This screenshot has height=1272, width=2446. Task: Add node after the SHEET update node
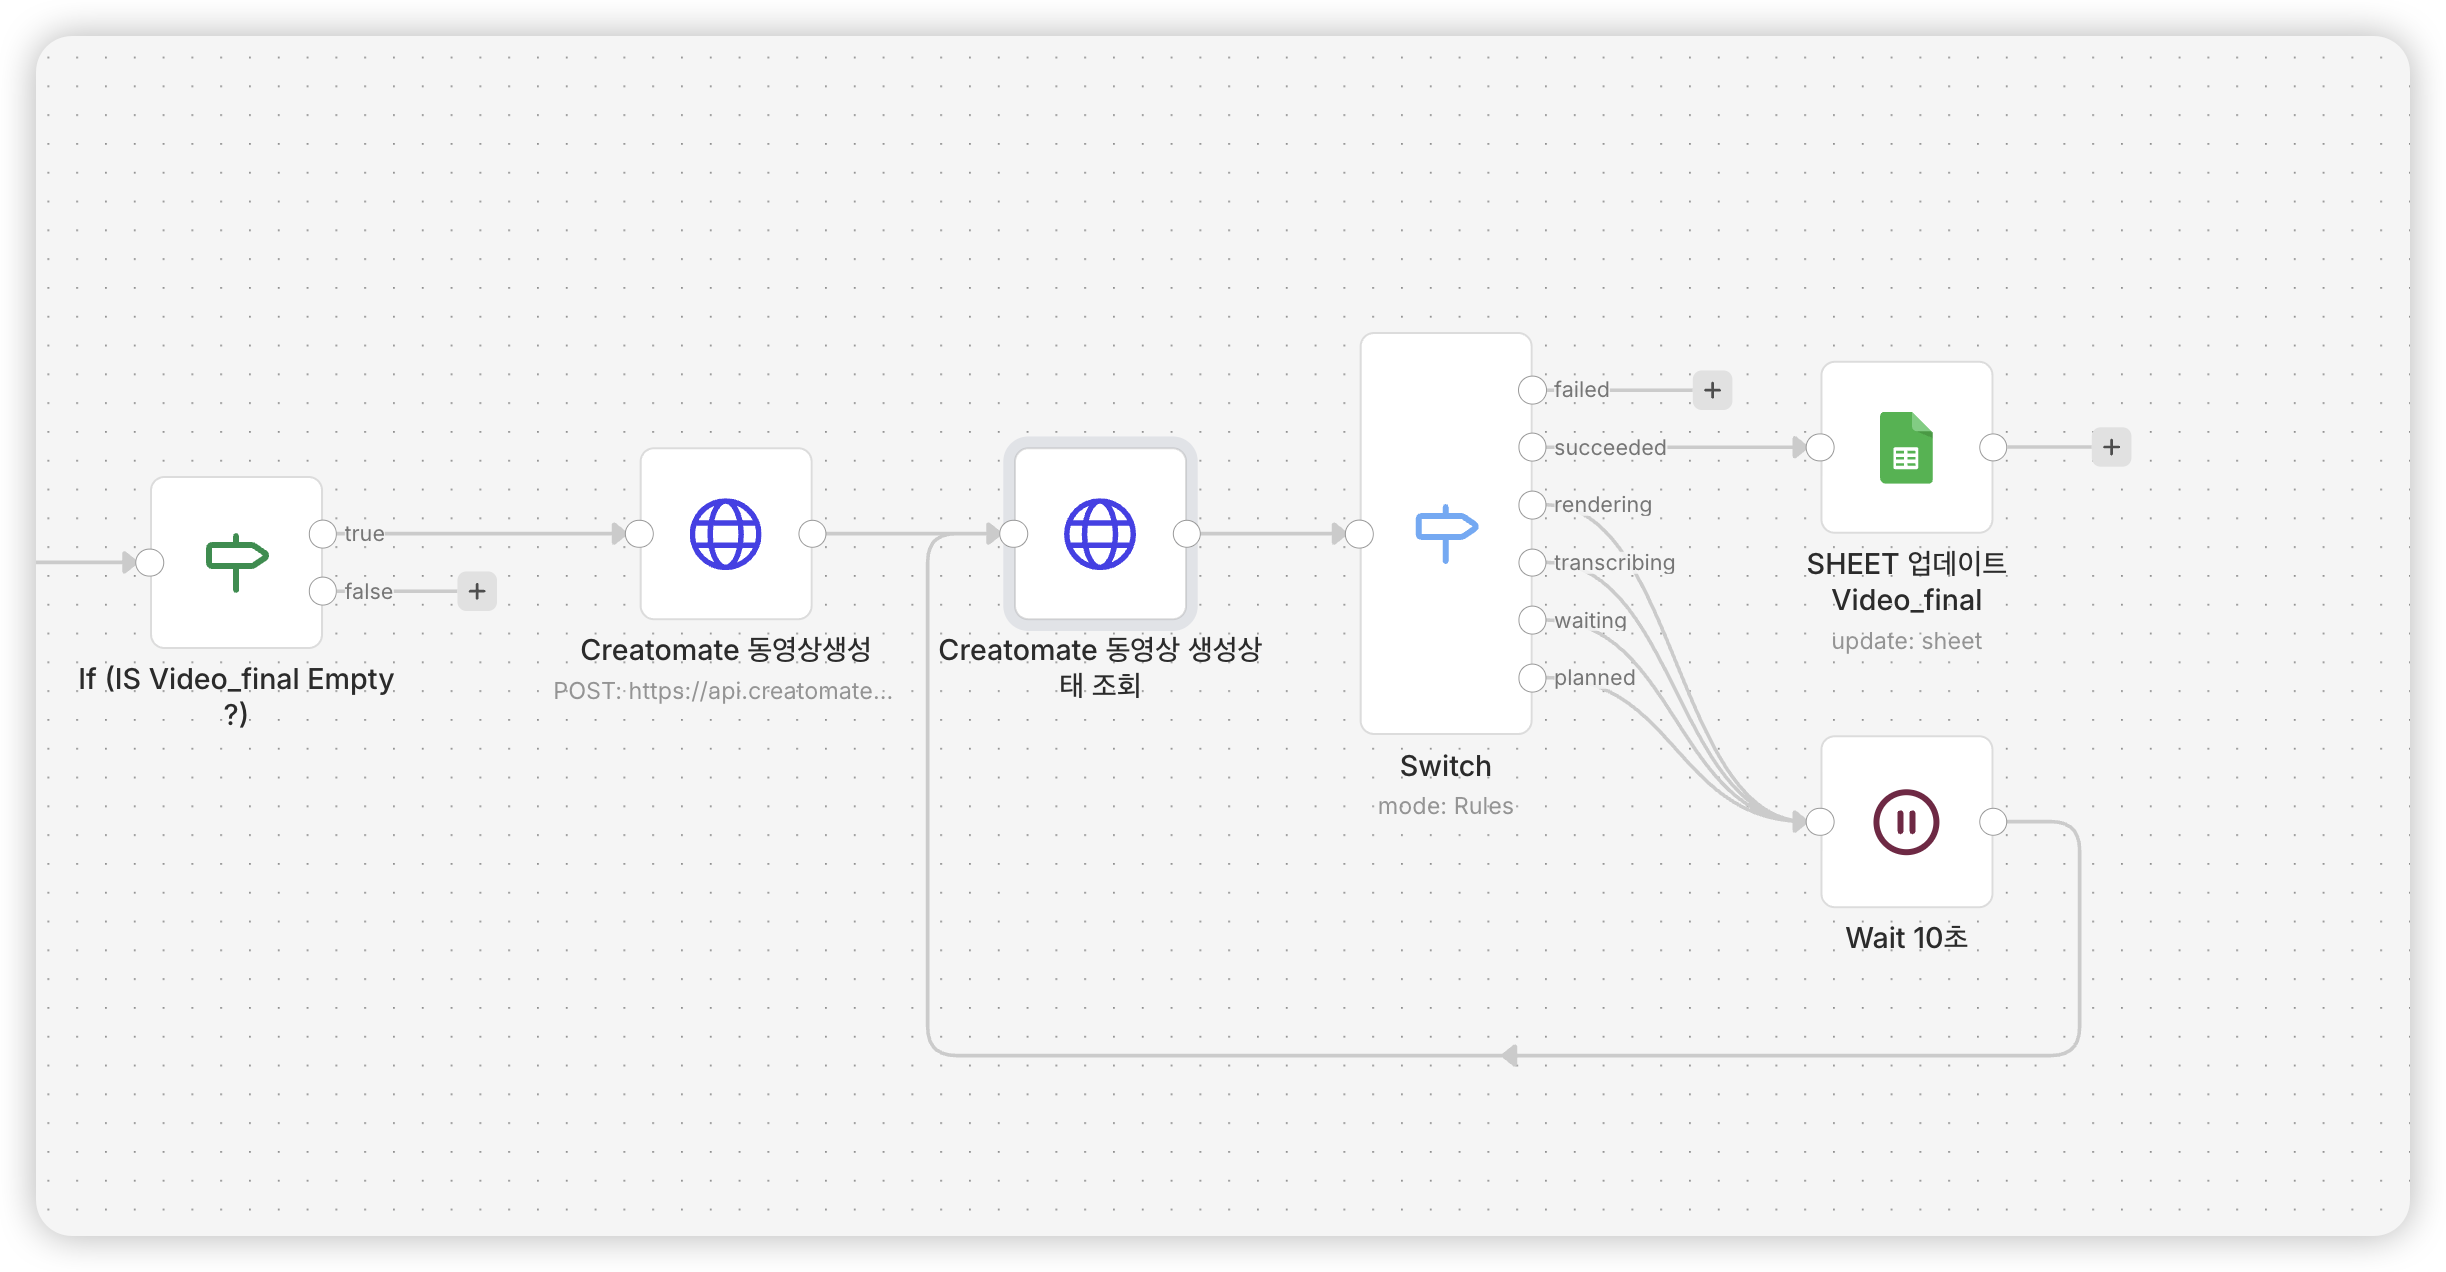click(2111, 447)
